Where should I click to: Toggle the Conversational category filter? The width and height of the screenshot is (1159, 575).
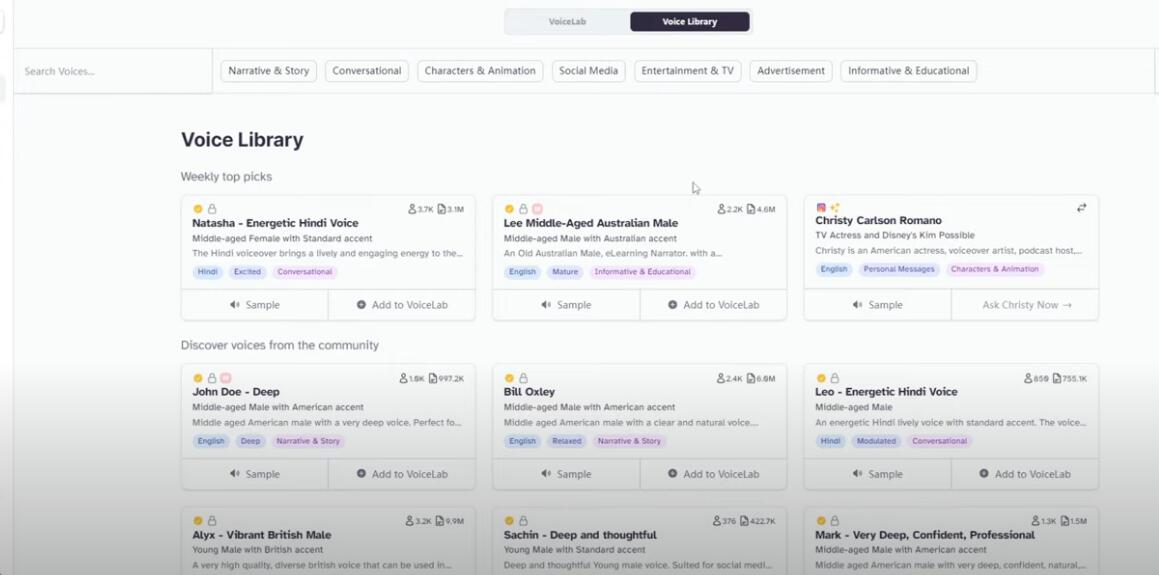[x=366, y=71]
